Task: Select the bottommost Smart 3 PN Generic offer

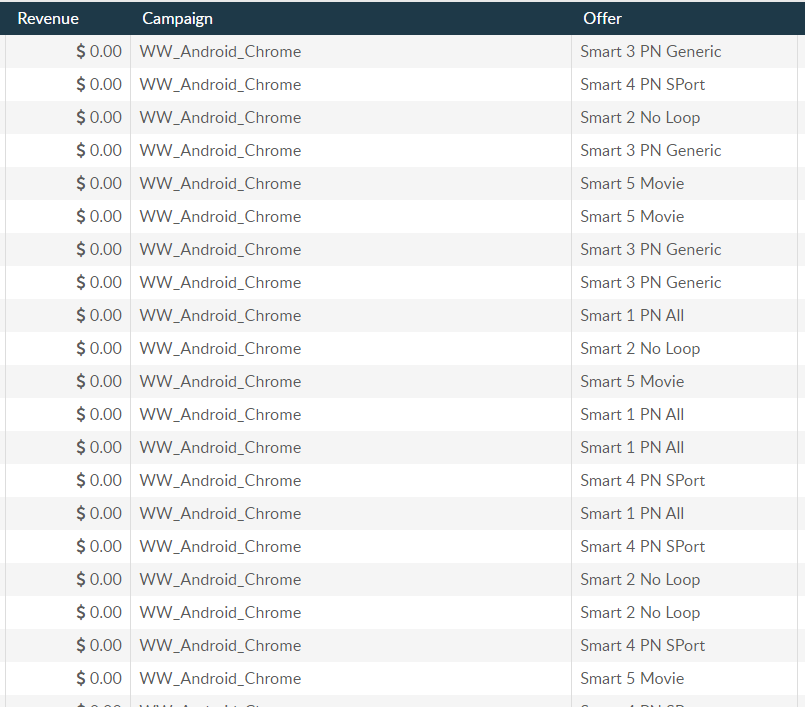Action: click(x=650, y=282)
